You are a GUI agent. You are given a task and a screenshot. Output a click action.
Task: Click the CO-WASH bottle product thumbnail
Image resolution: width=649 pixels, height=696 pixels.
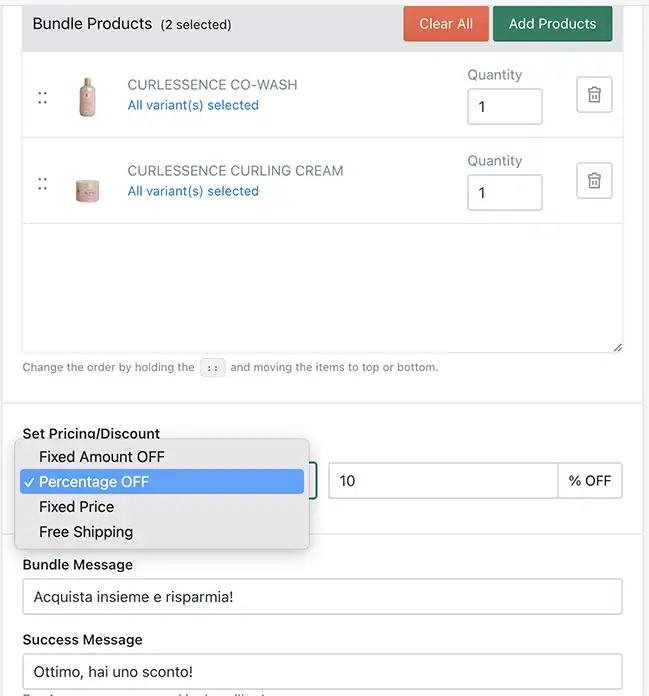pyautogui.click(x=87, y=97)
